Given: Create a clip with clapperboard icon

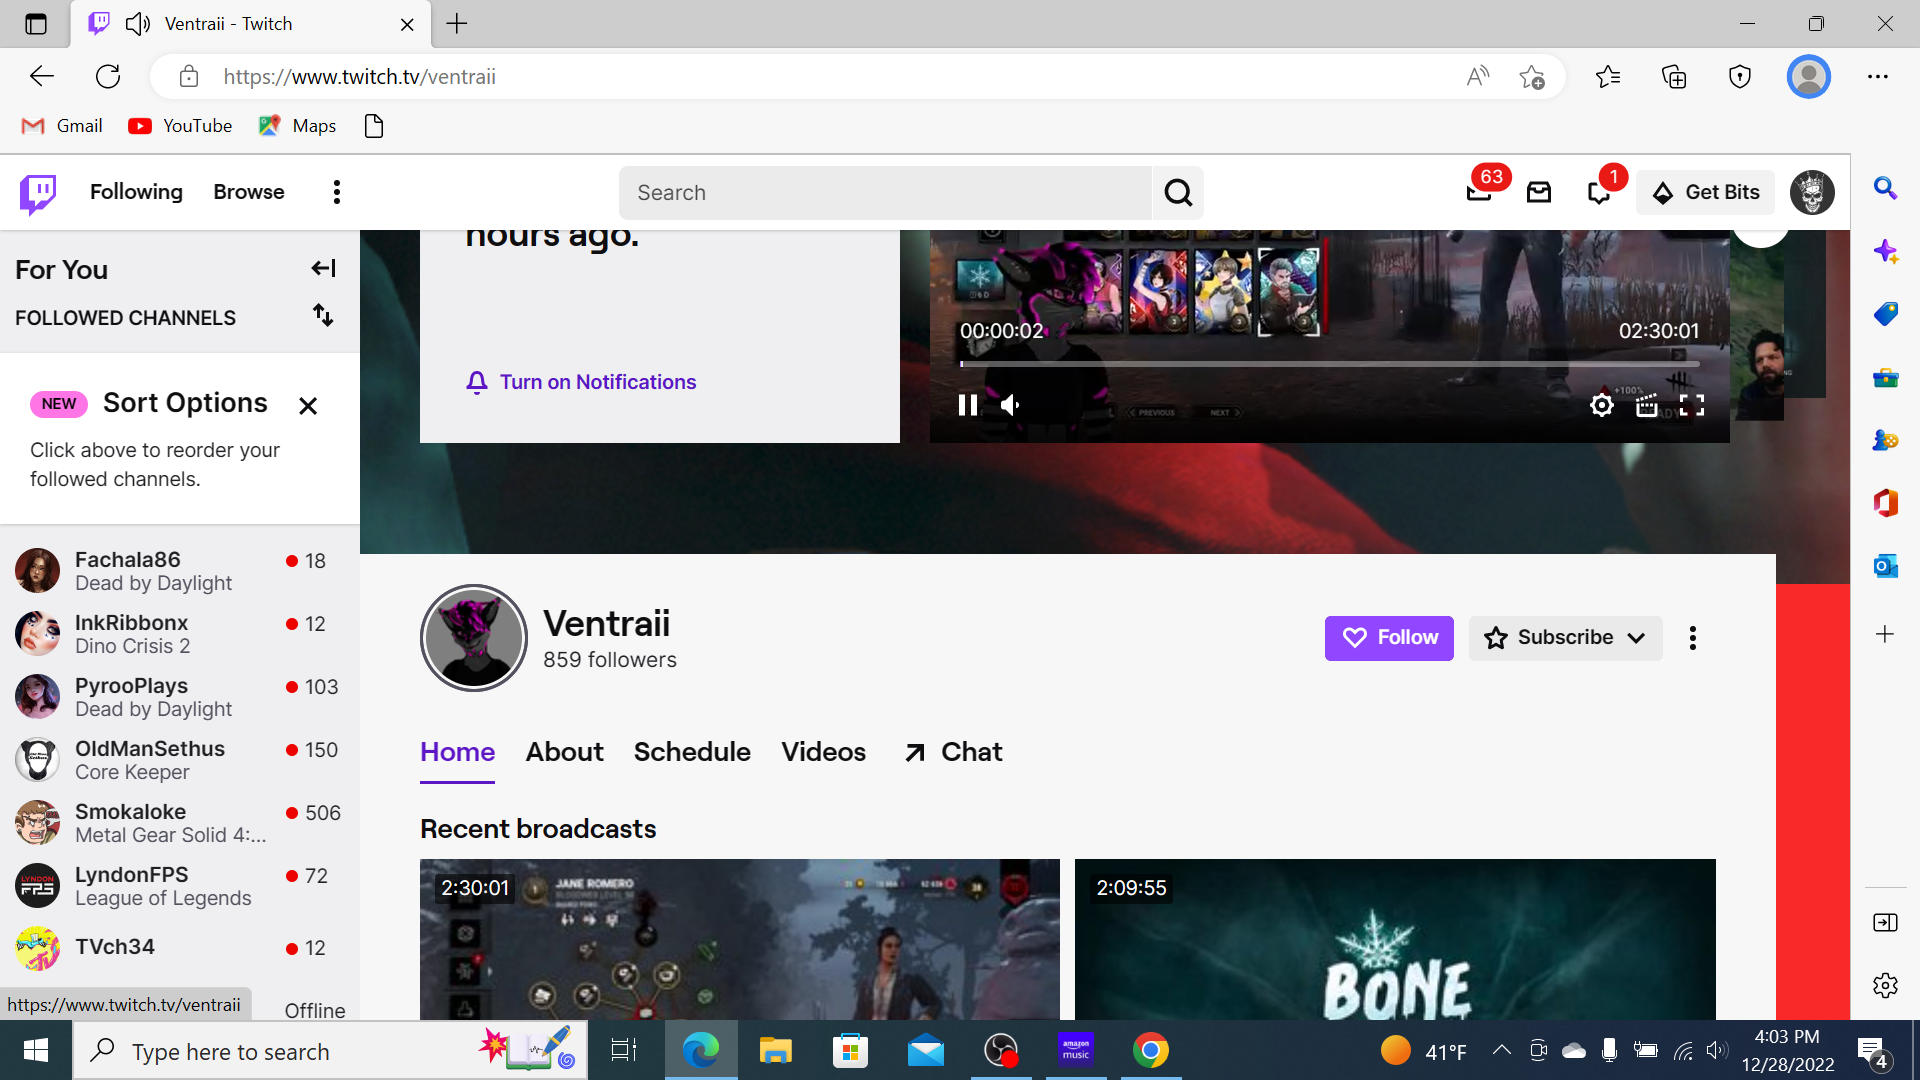Looking at the screenshot, I should [x=1647, y=405].
